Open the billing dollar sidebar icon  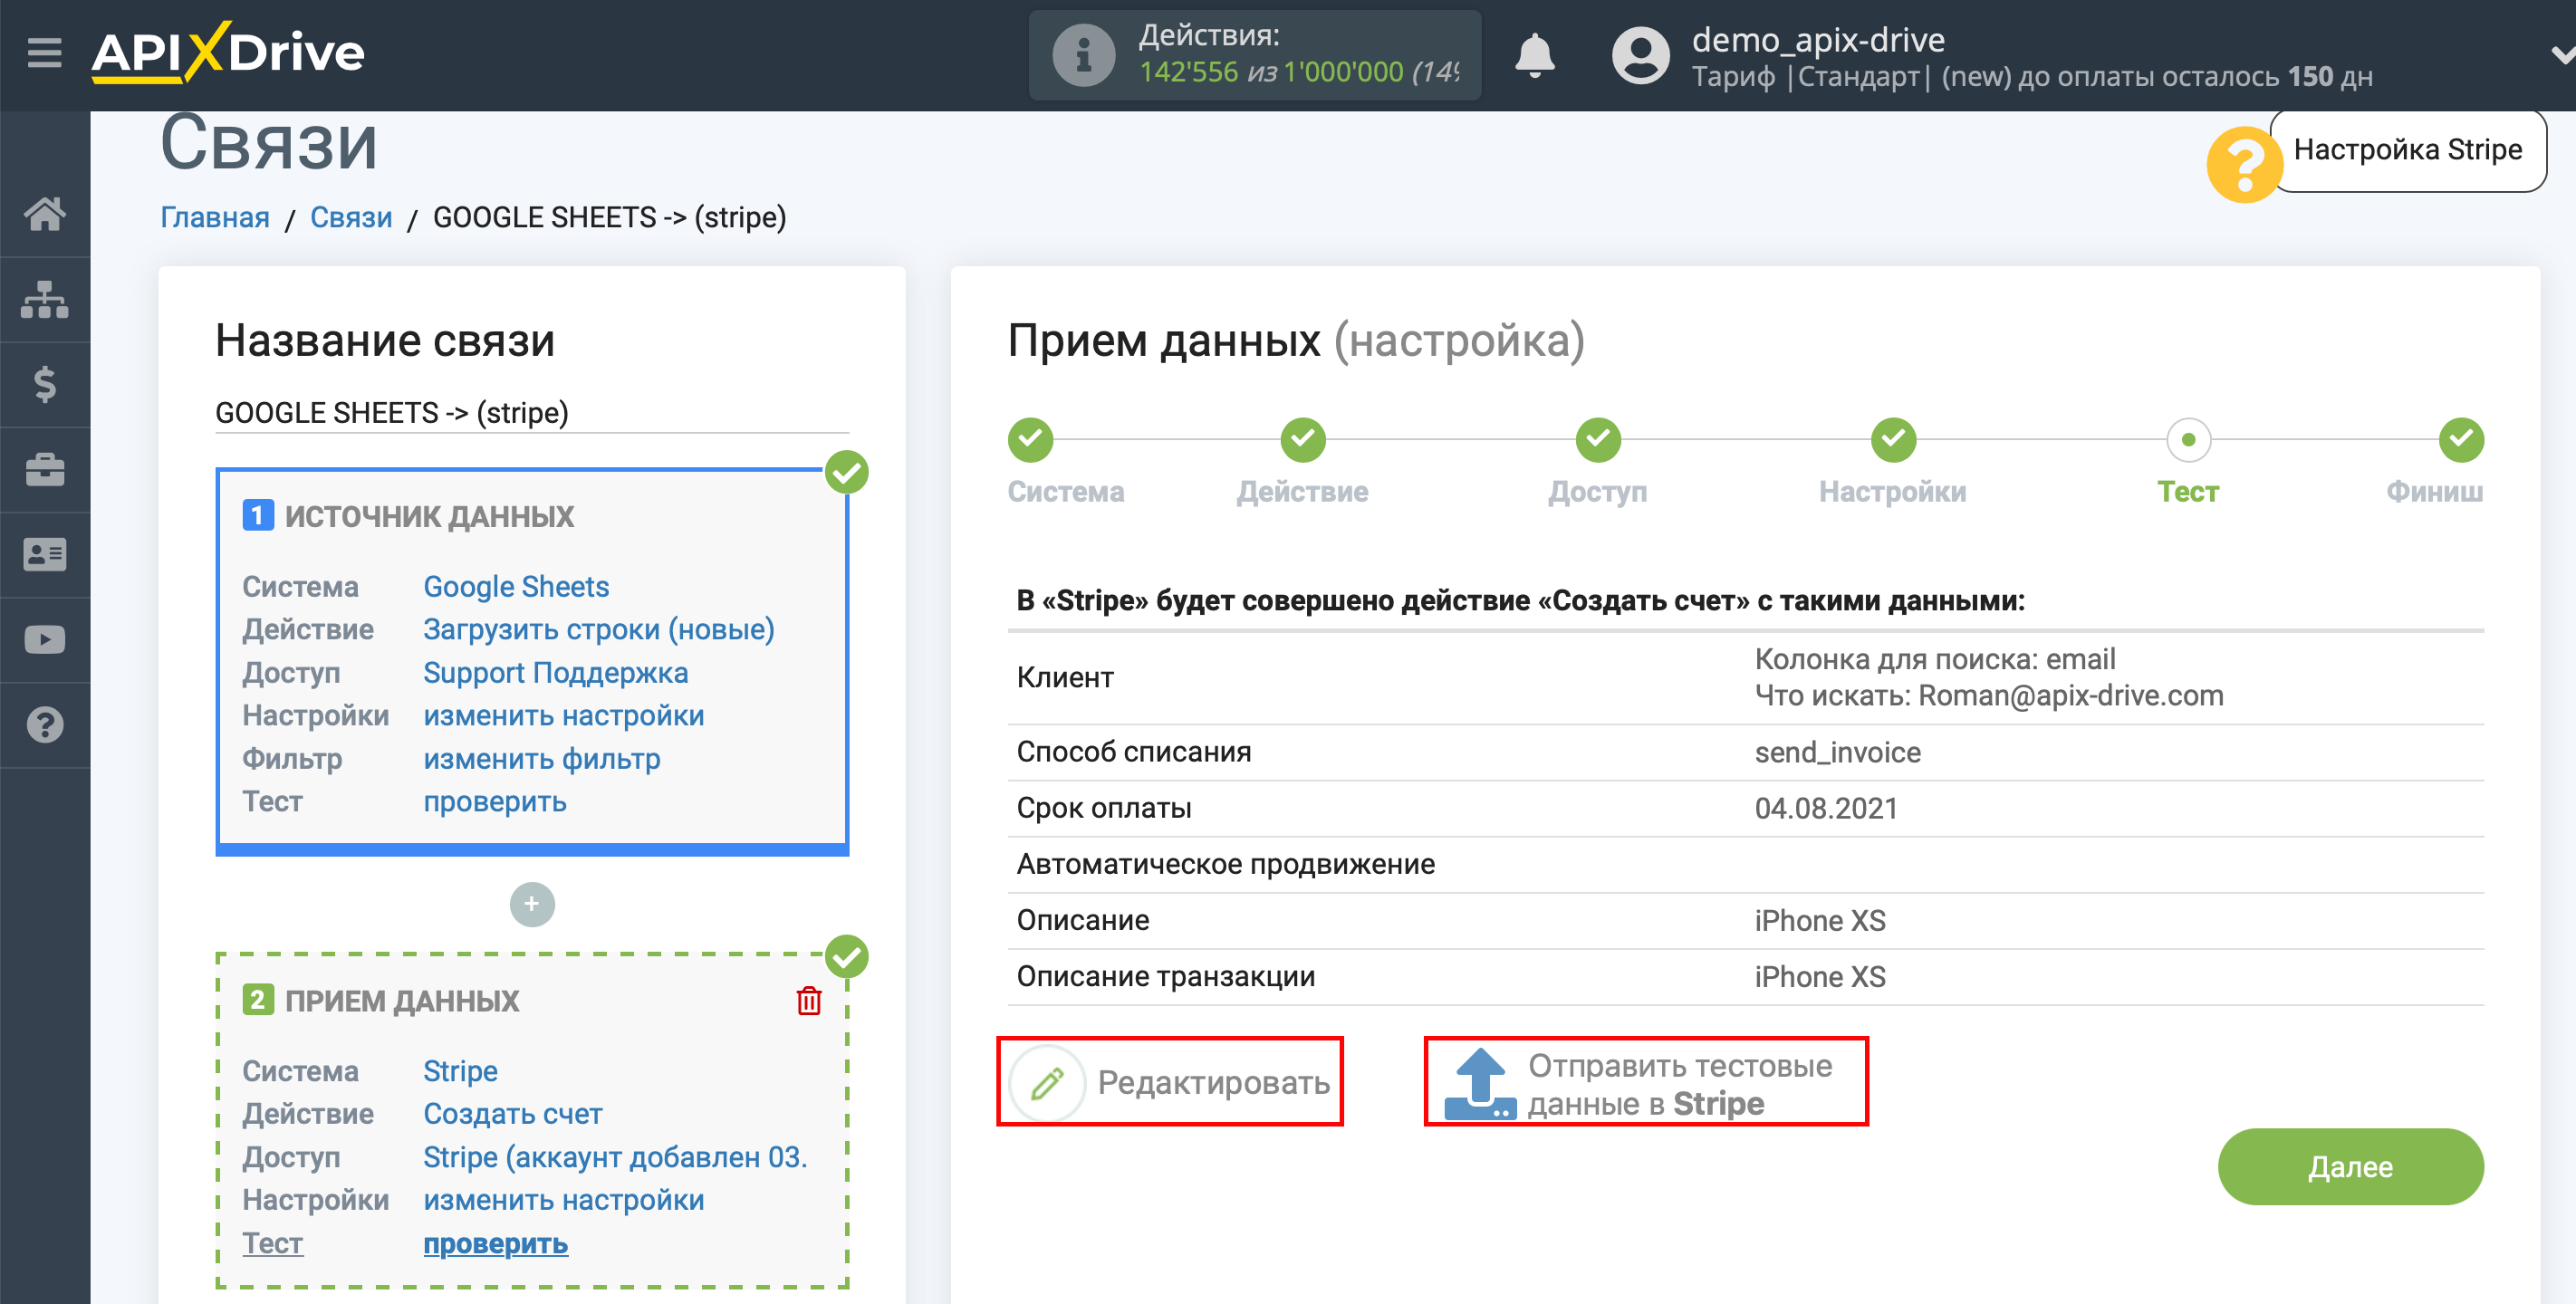45,384
